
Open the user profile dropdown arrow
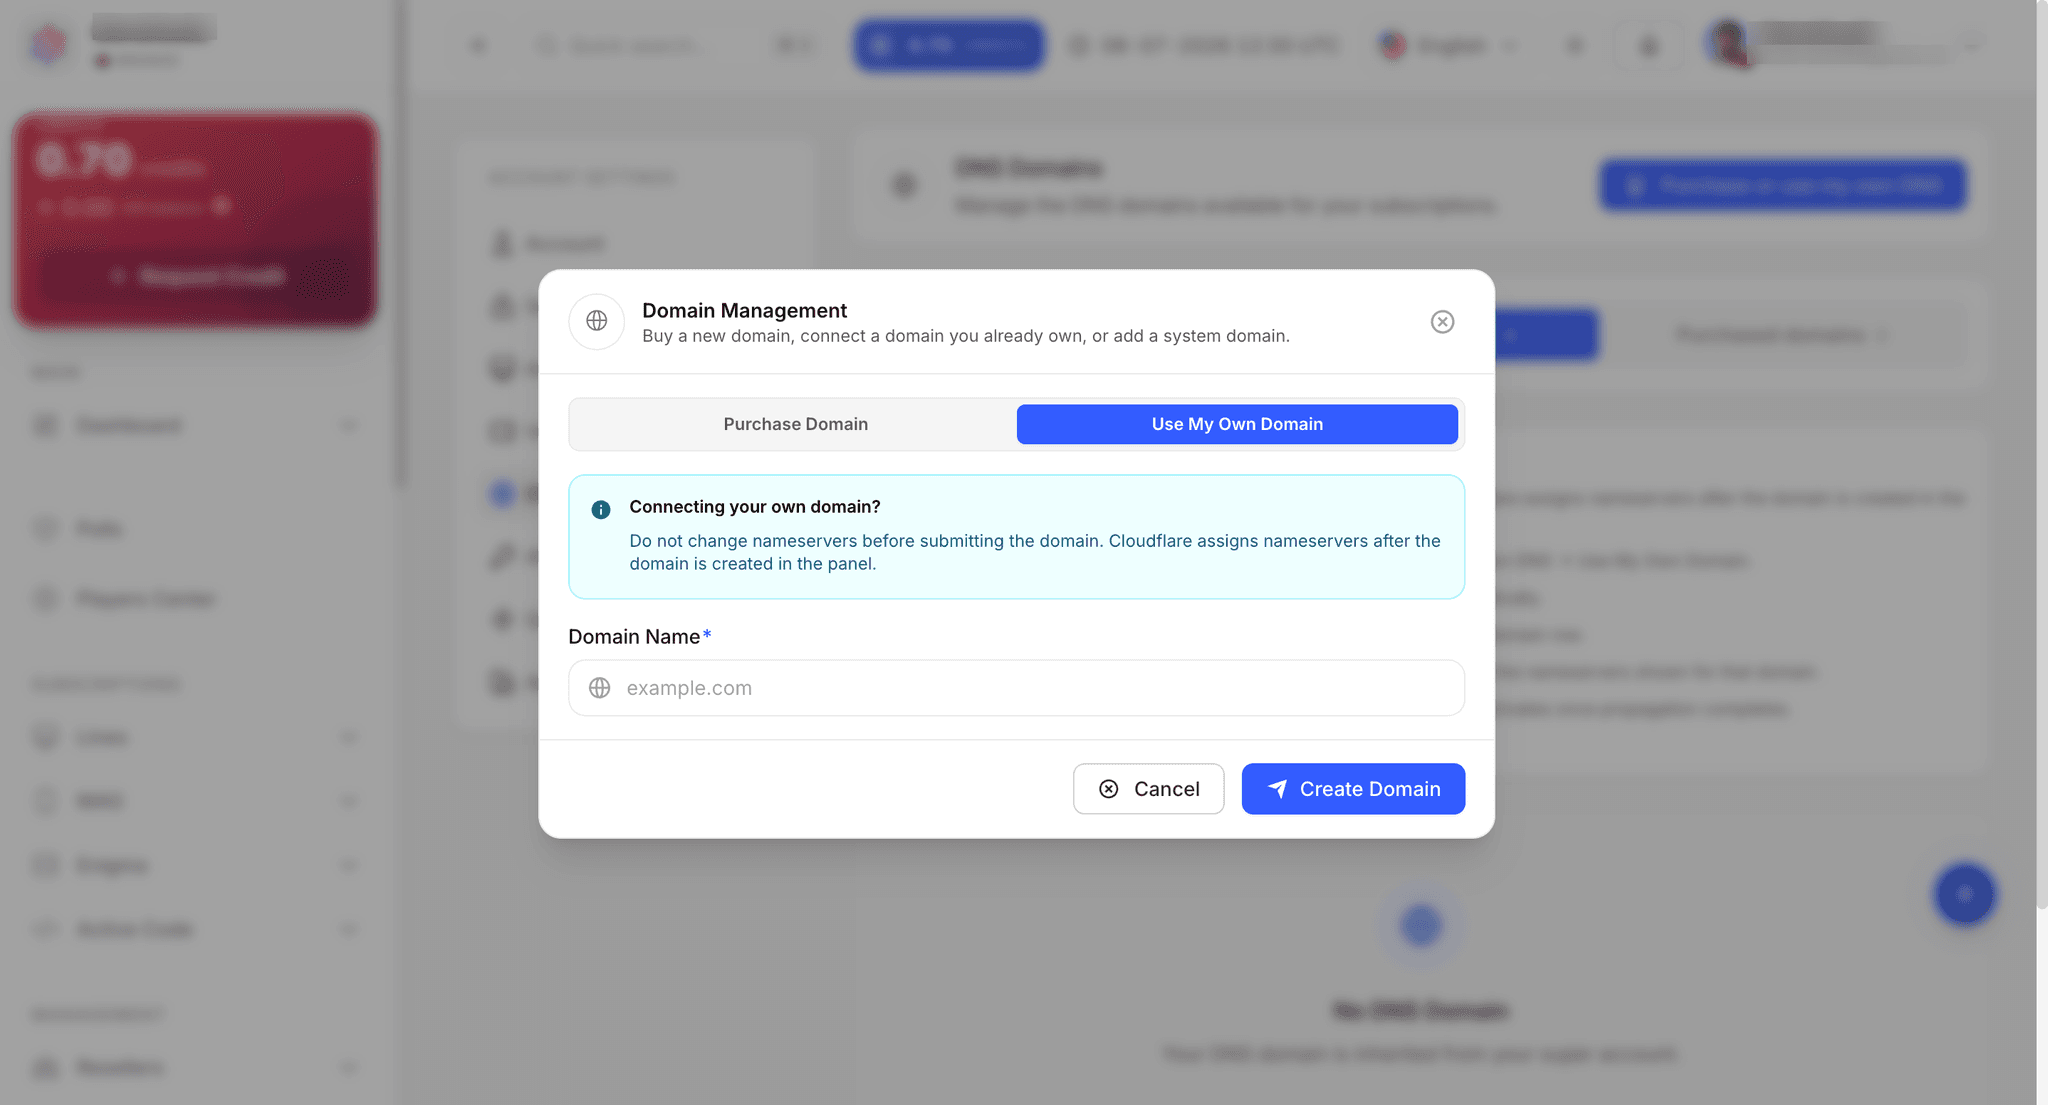coord(1971,46)
